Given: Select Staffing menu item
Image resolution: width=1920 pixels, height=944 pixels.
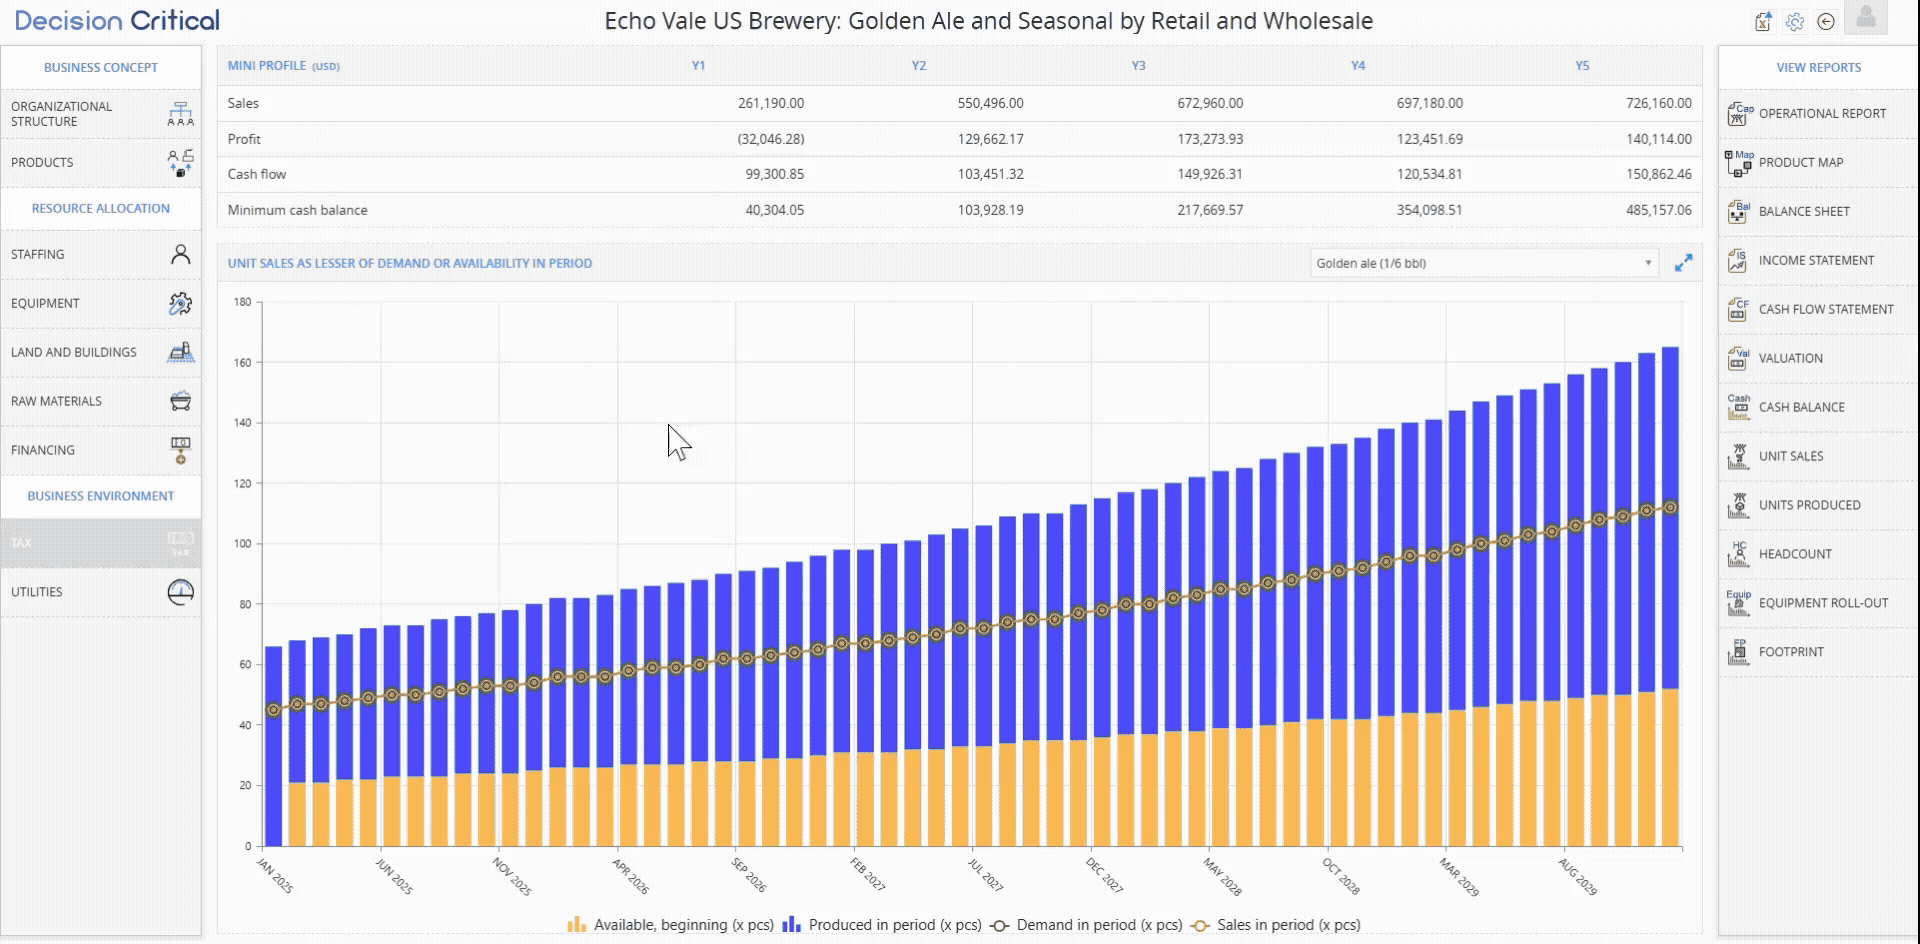Looking at the screenshot, I should click(x=100, y=254).
